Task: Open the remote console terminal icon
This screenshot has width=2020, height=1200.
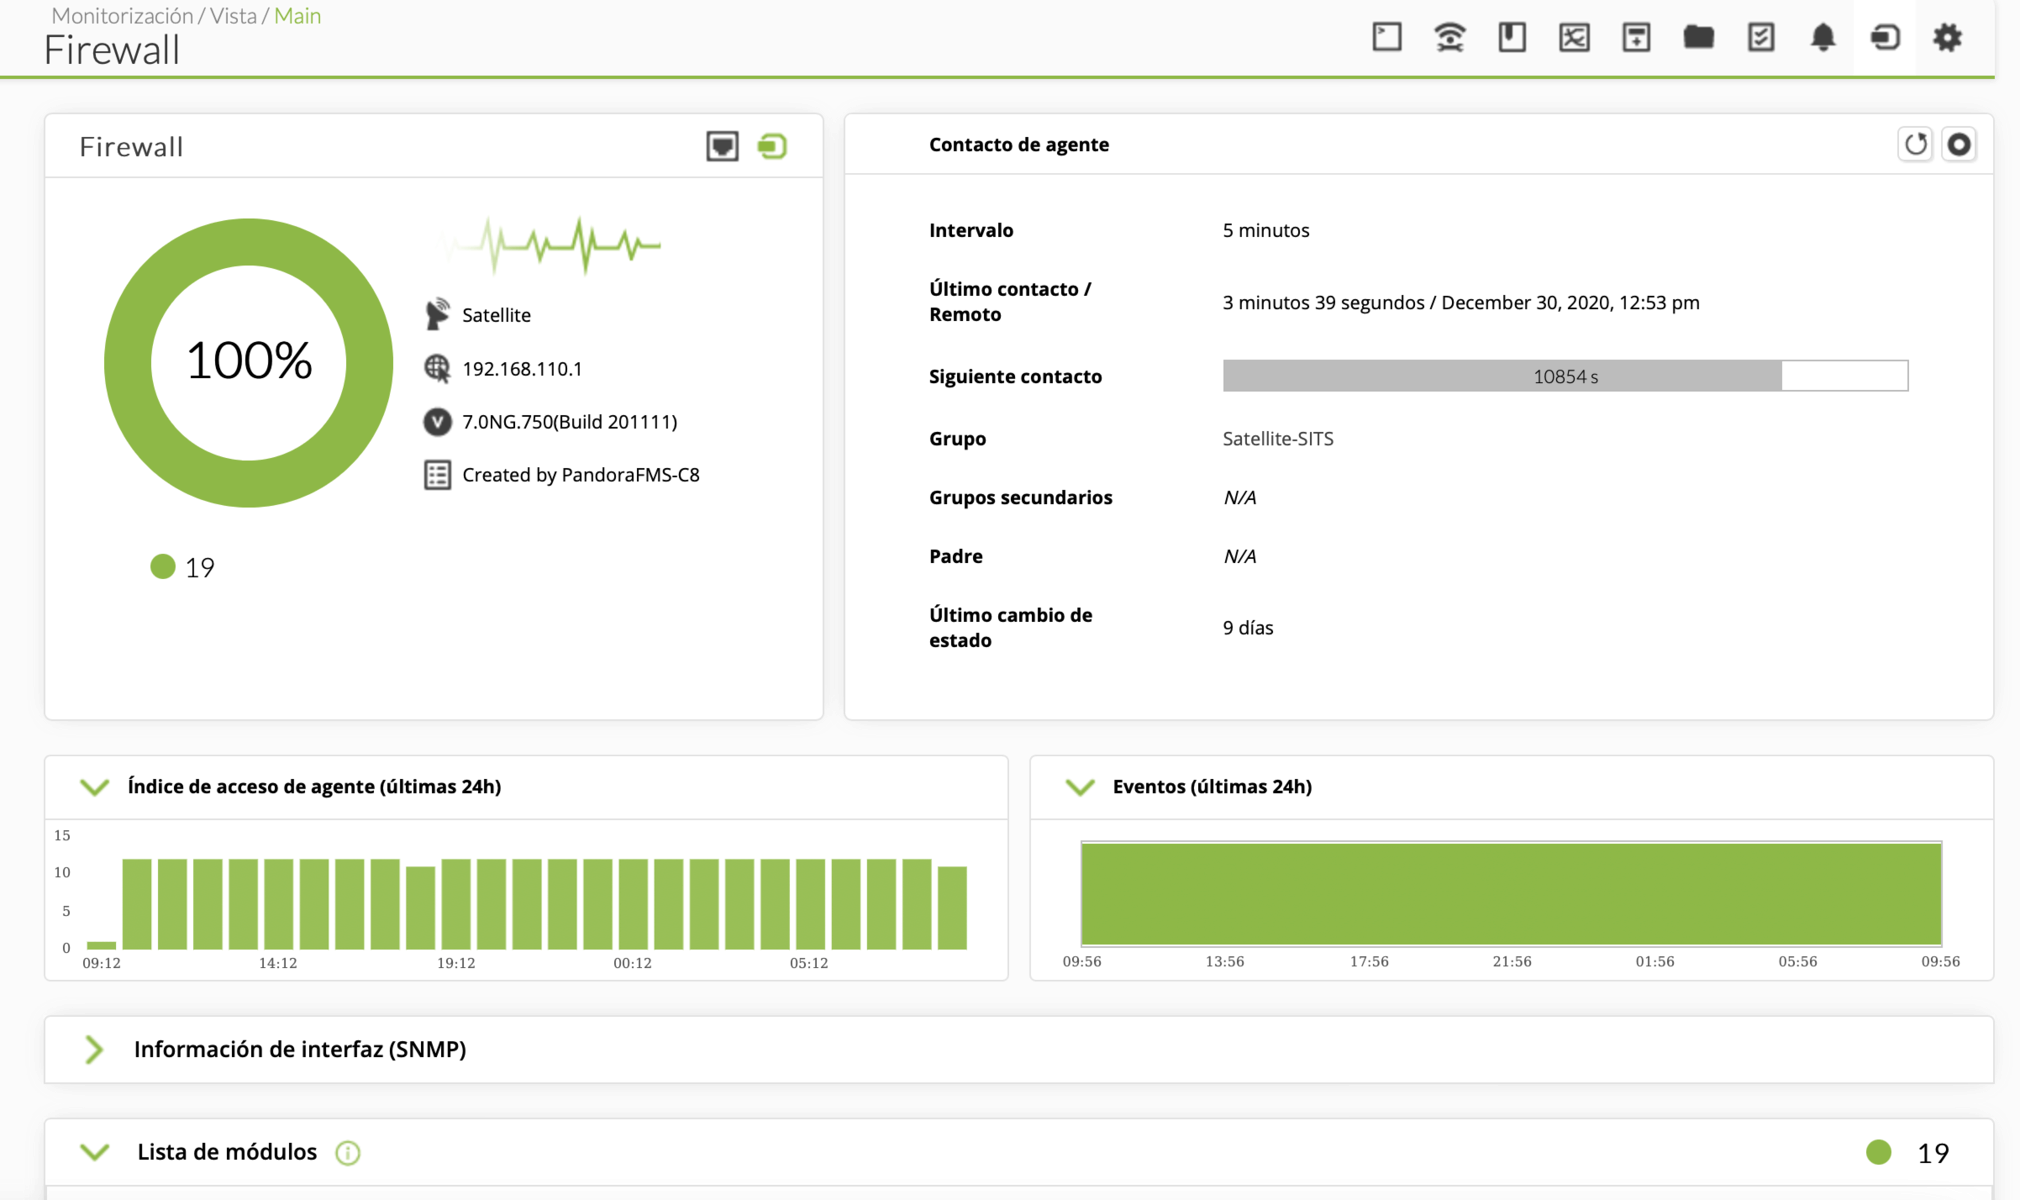Action: 1386,37
